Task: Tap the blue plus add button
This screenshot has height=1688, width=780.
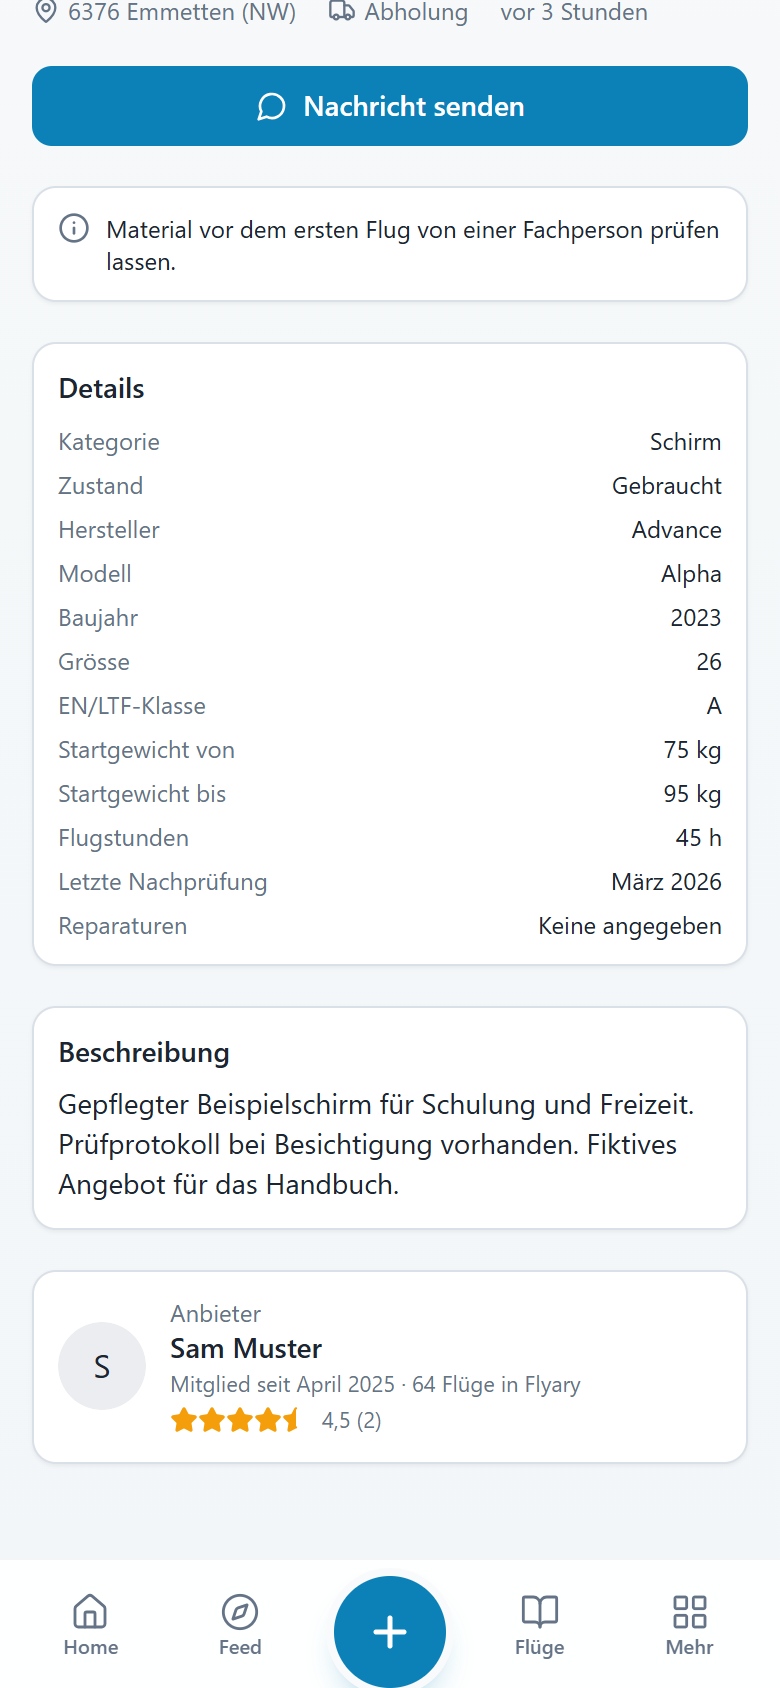Action: (x=390, y=1632)
